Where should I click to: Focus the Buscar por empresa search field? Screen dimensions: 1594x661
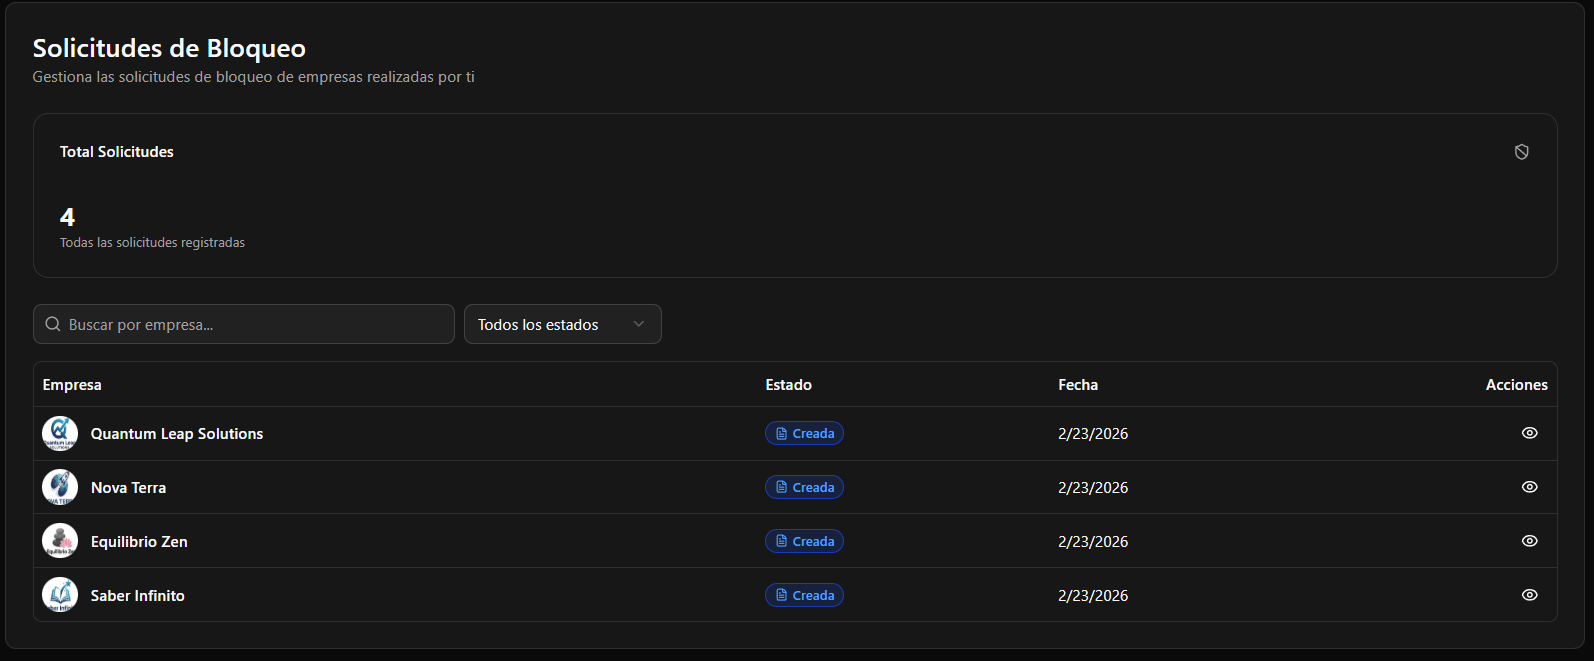click(x=255, y=324)
